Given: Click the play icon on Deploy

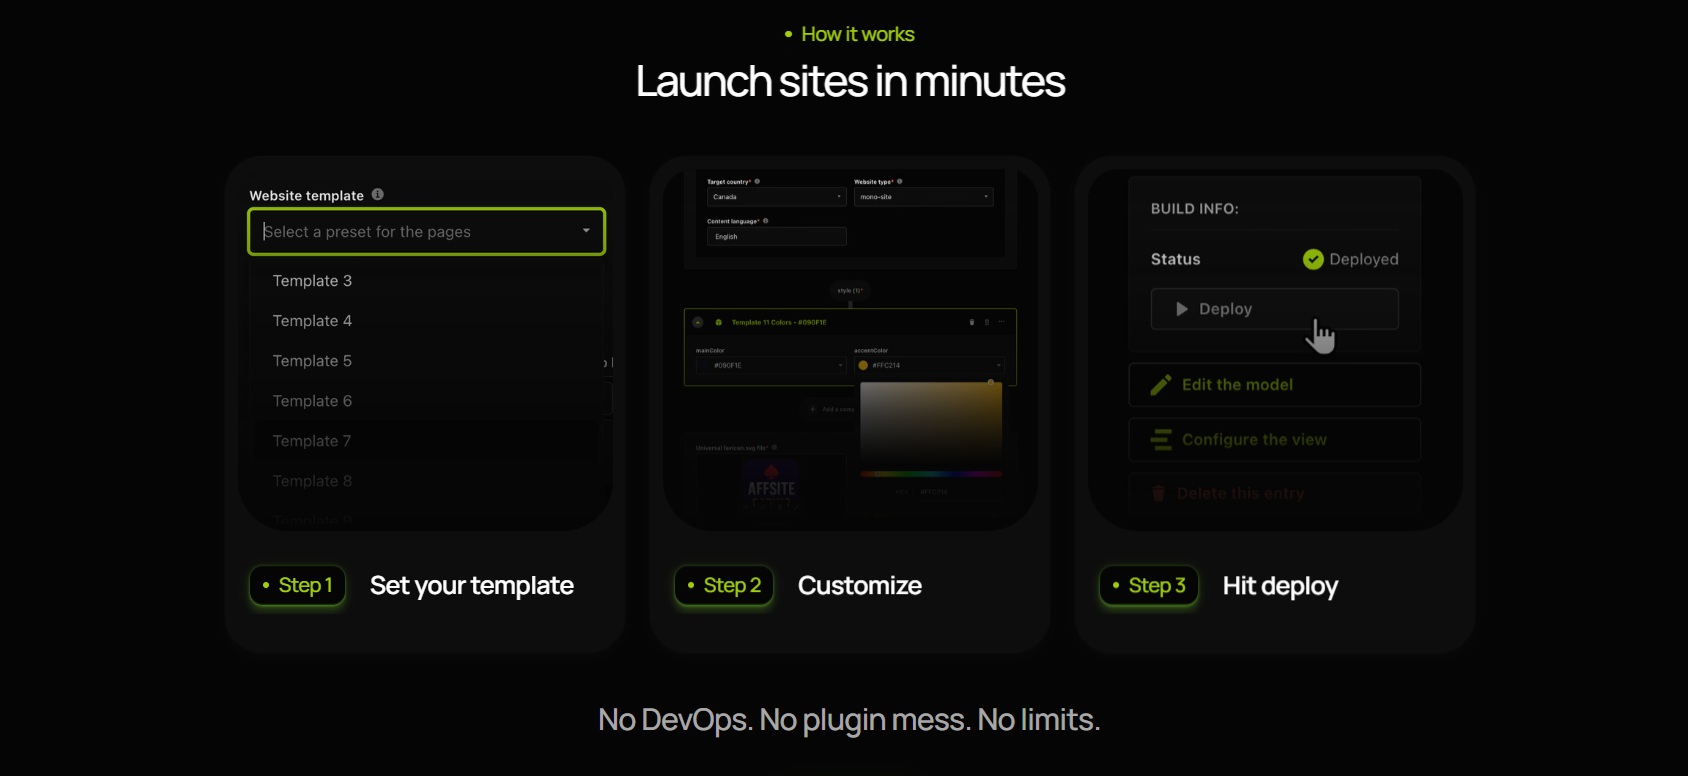Looking at the screenshot, I should pos(1182,310).
